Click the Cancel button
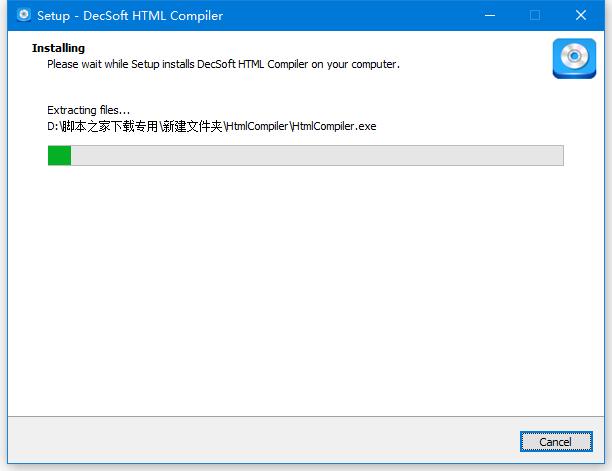The image size is (612, 471). click(x=556, y=441)
